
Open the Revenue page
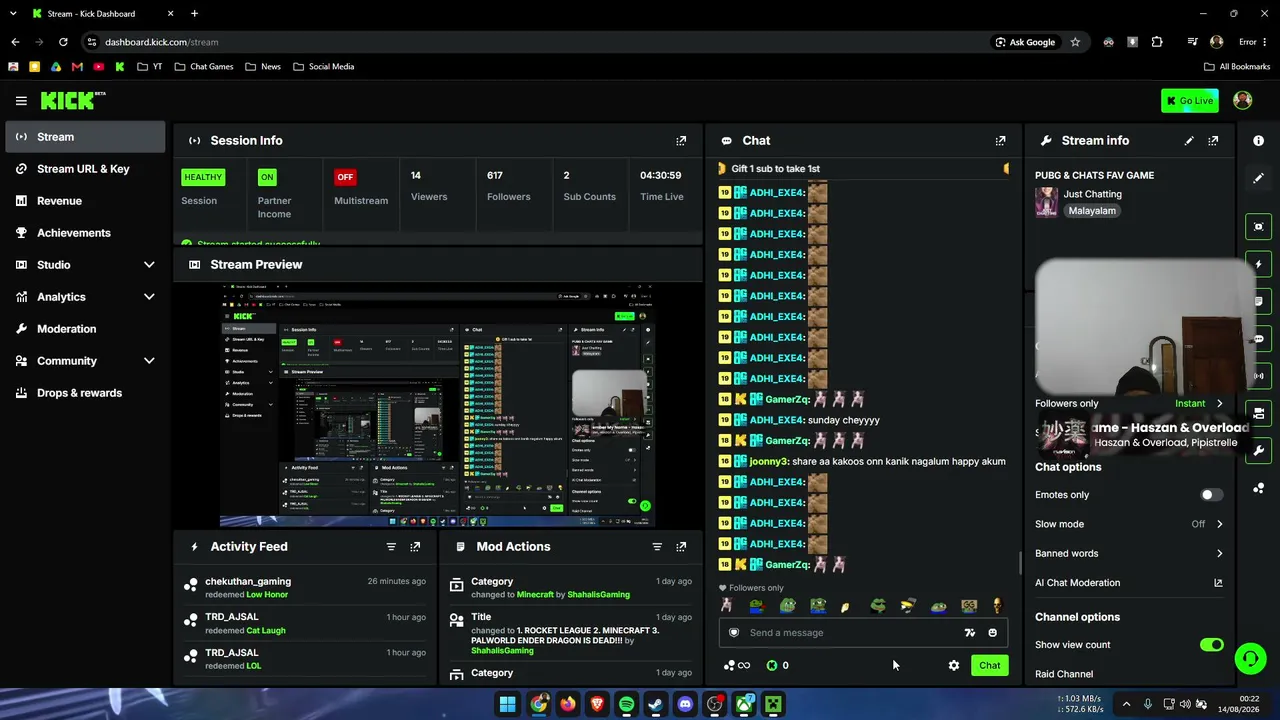(85, 201)
